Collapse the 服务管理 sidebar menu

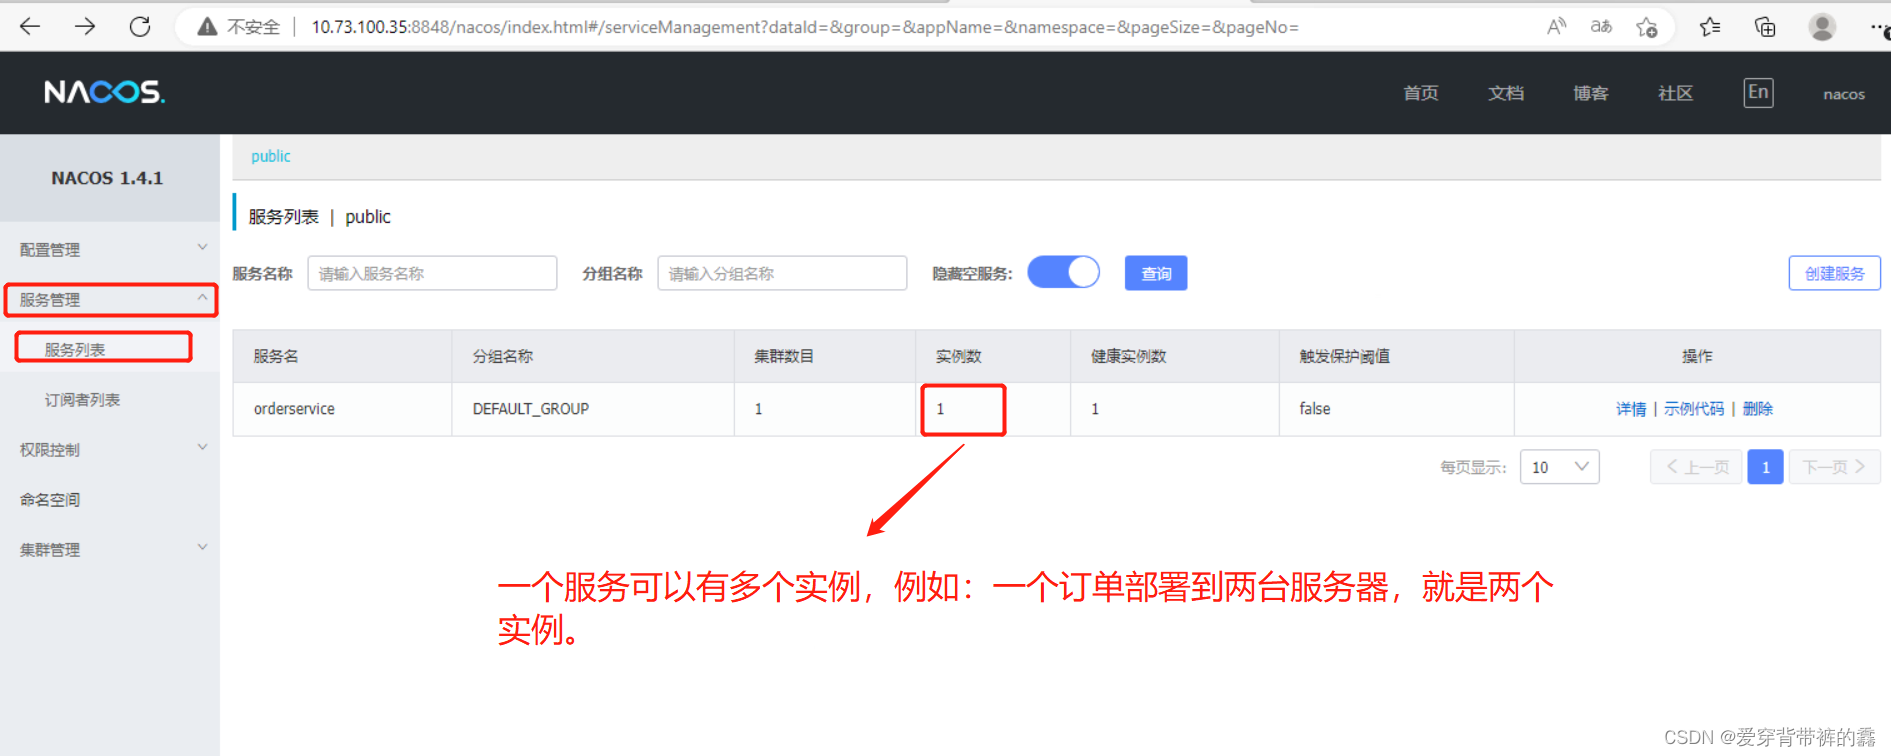(x=110, y=299)
